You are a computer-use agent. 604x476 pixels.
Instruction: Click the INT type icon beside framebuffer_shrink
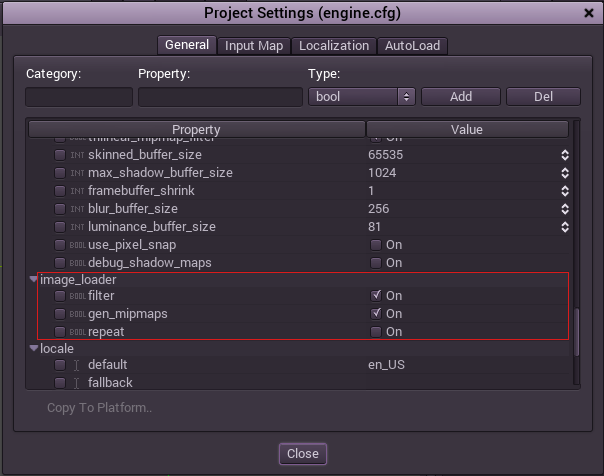pyautogui.click(x=77, y=191)
